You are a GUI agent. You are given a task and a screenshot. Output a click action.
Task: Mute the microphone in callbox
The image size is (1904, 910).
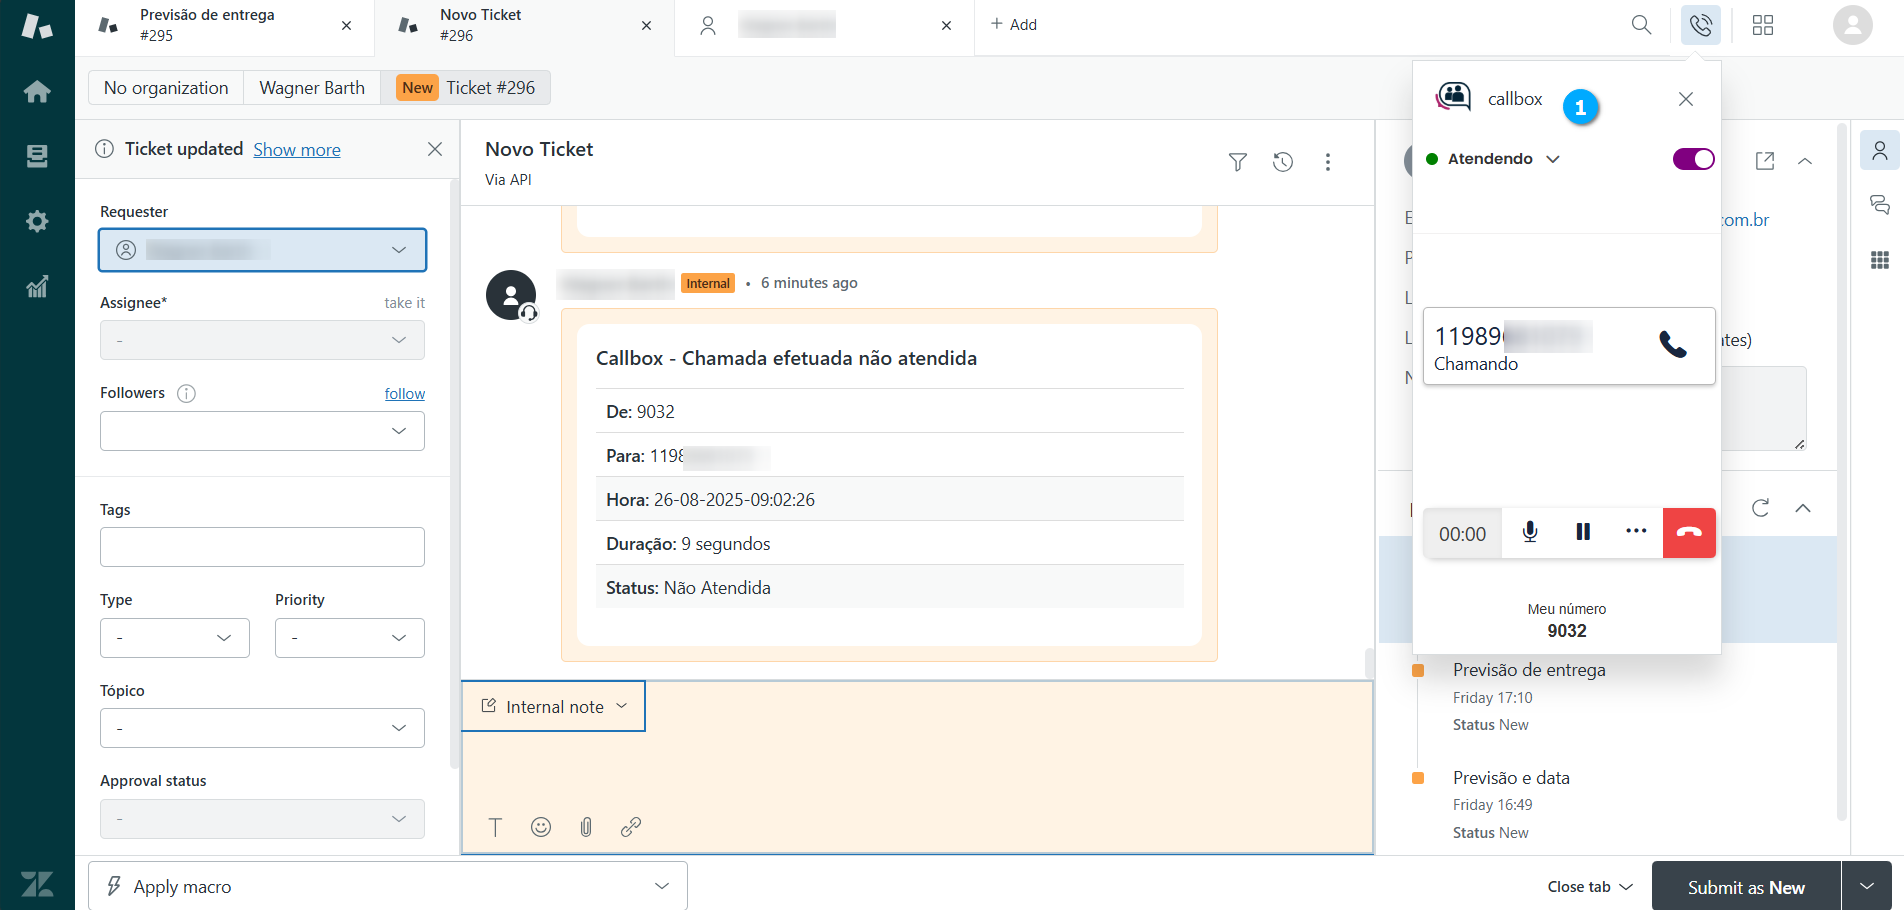(x=1529, y=532)
